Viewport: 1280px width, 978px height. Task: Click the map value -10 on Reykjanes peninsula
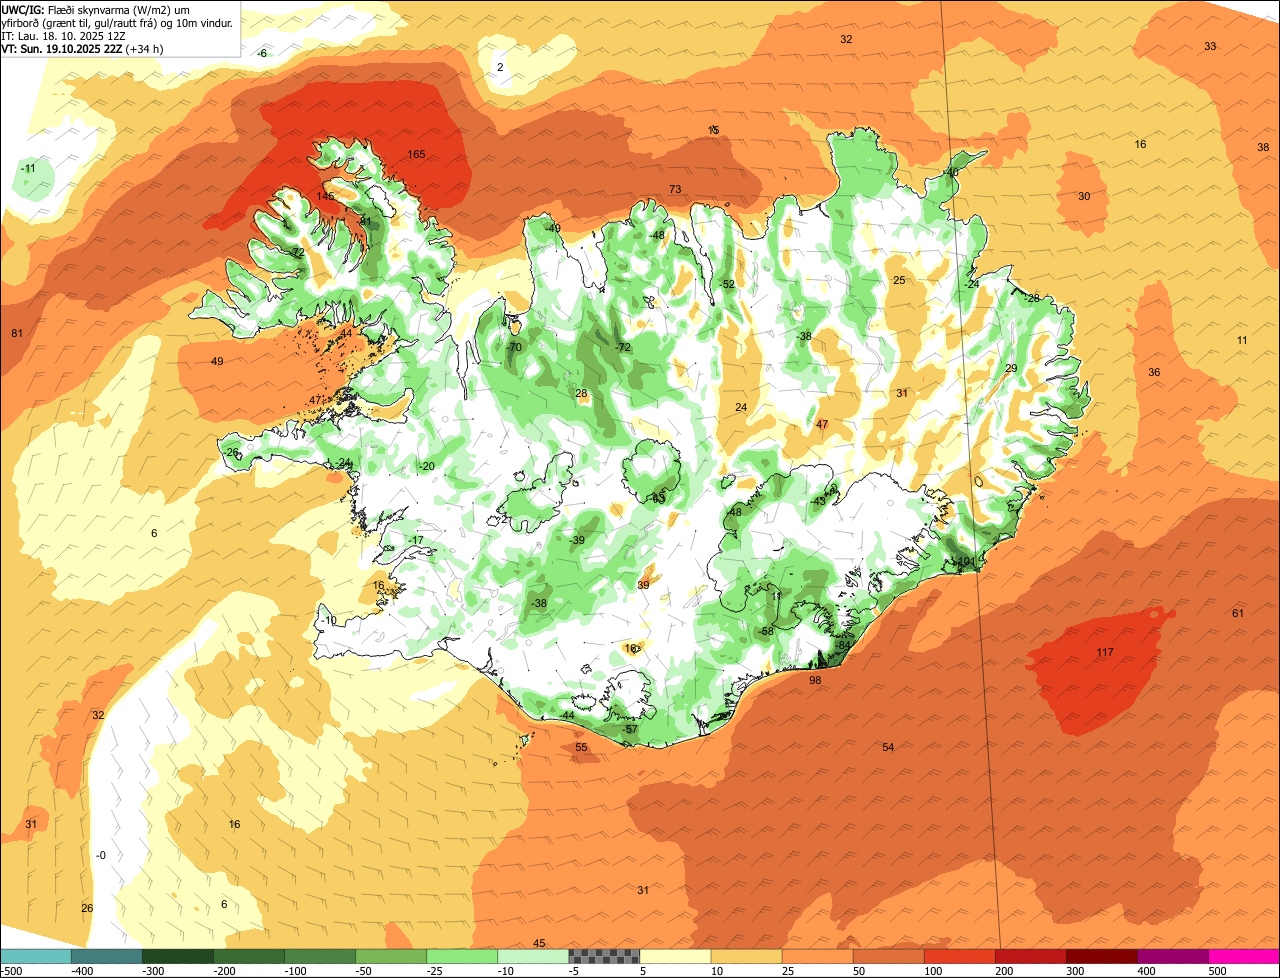[329, 620]
